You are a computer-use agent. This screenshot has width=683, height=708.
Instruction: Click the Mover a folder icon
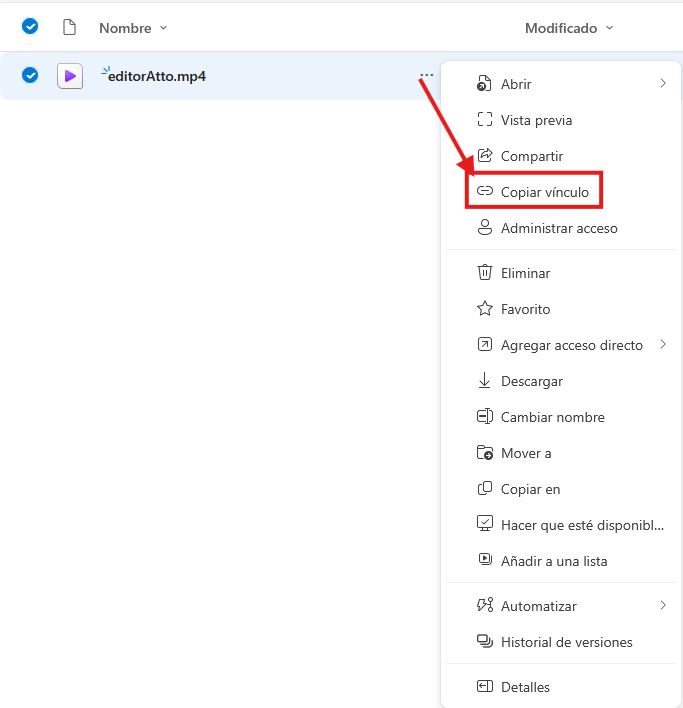[x=485, y=453]
